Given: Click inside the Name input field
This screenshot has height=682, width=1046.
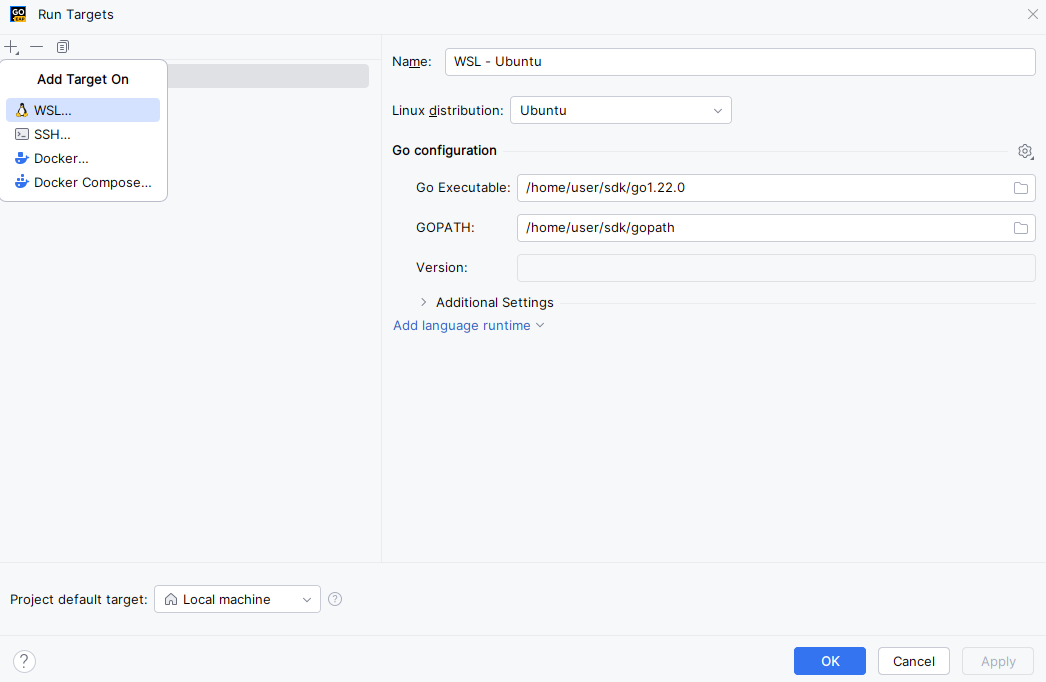Looking at the screenshot, I should pyautogui.click(x=740, y=61).
